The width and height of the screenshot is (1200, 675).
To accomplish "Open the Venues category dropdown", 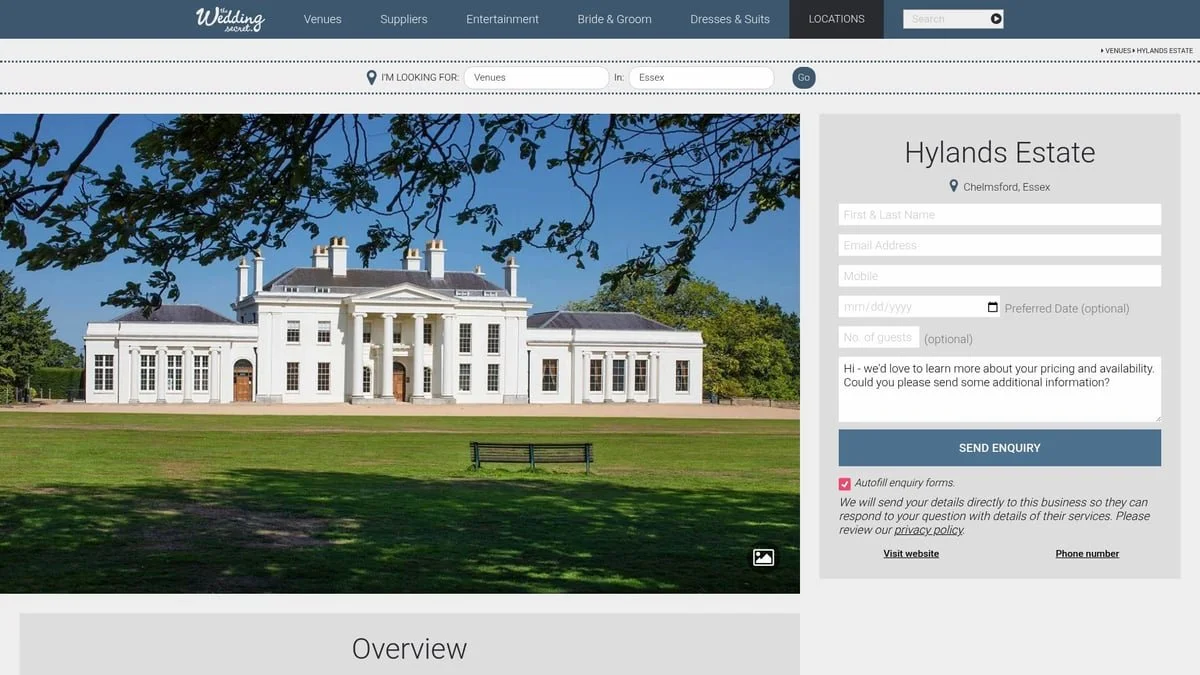I will 536,77.
